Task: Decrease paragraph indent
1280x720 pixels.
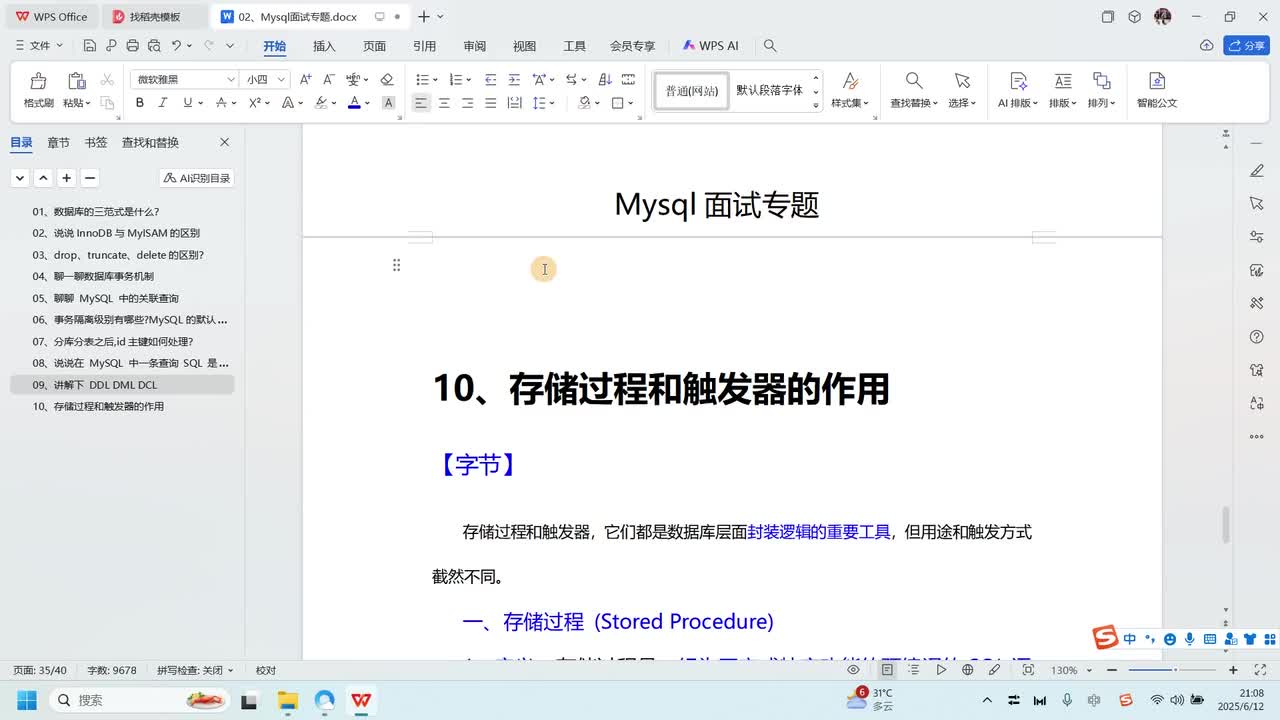Action: (490, 80)
